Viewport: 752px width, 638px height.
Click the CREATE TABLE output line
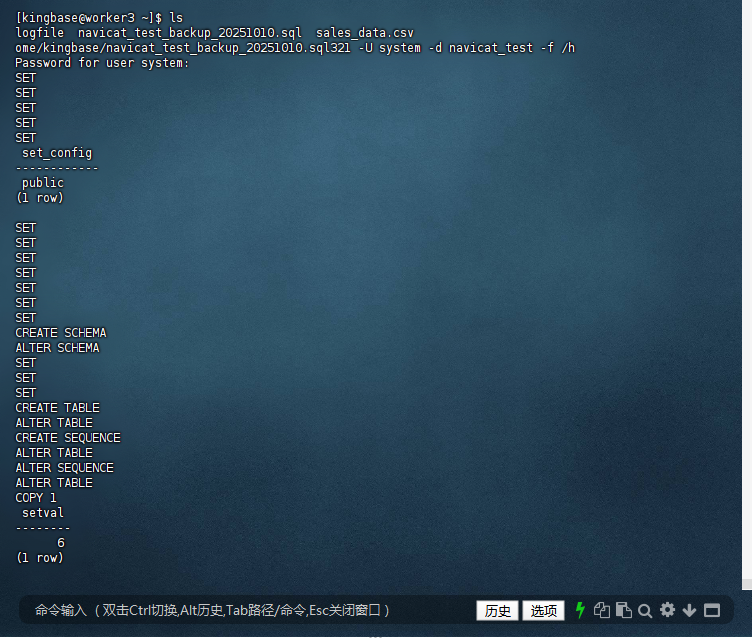coord(58,408)
